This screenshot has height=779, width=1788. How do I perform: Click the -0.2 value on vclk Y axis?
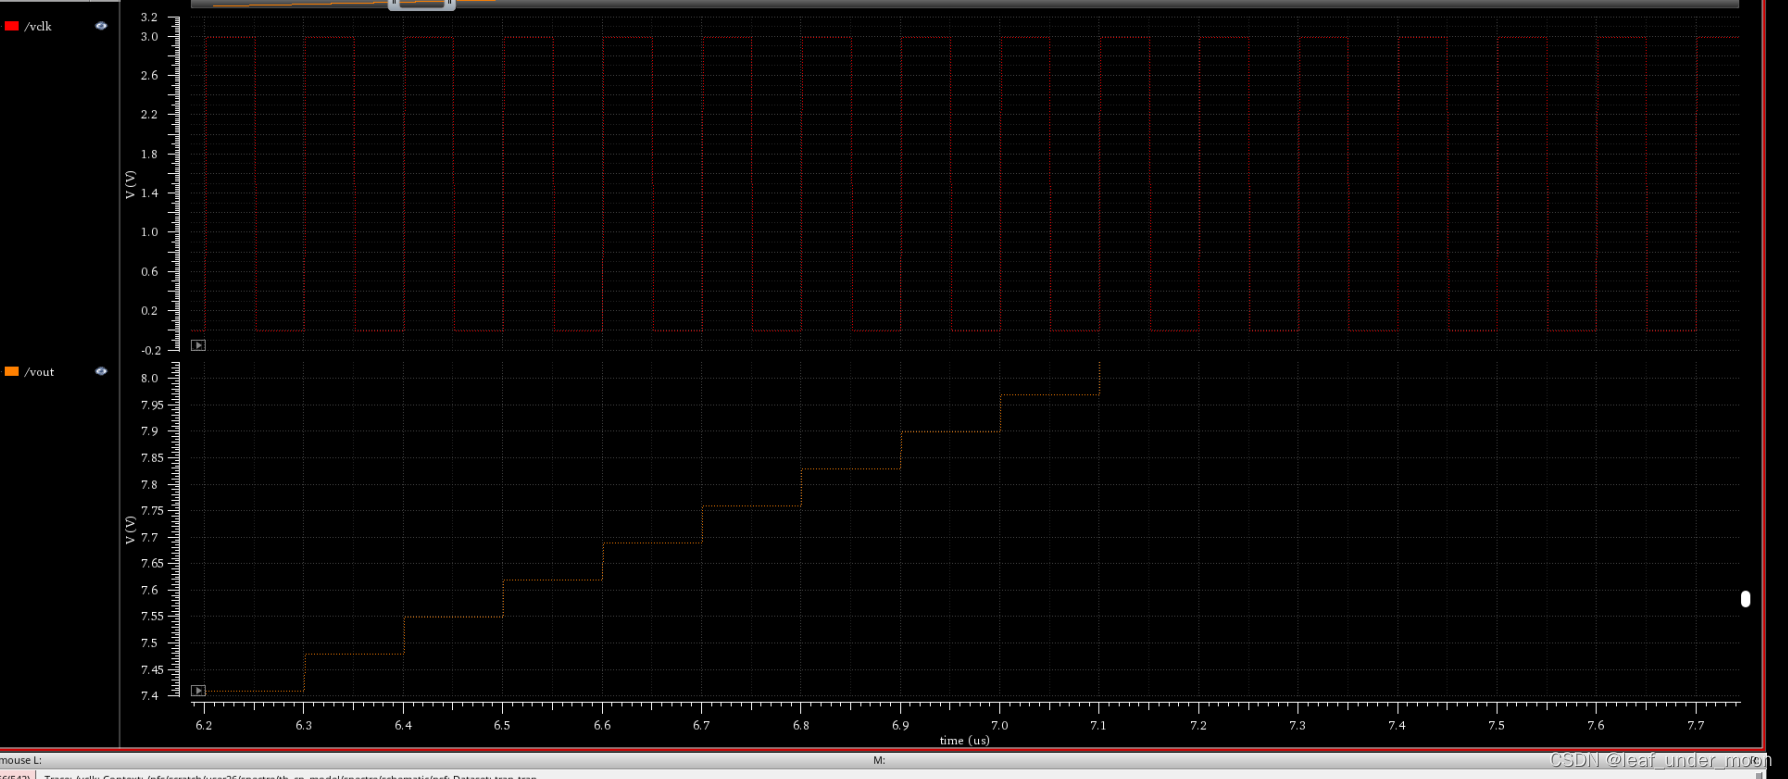[151, 350]
